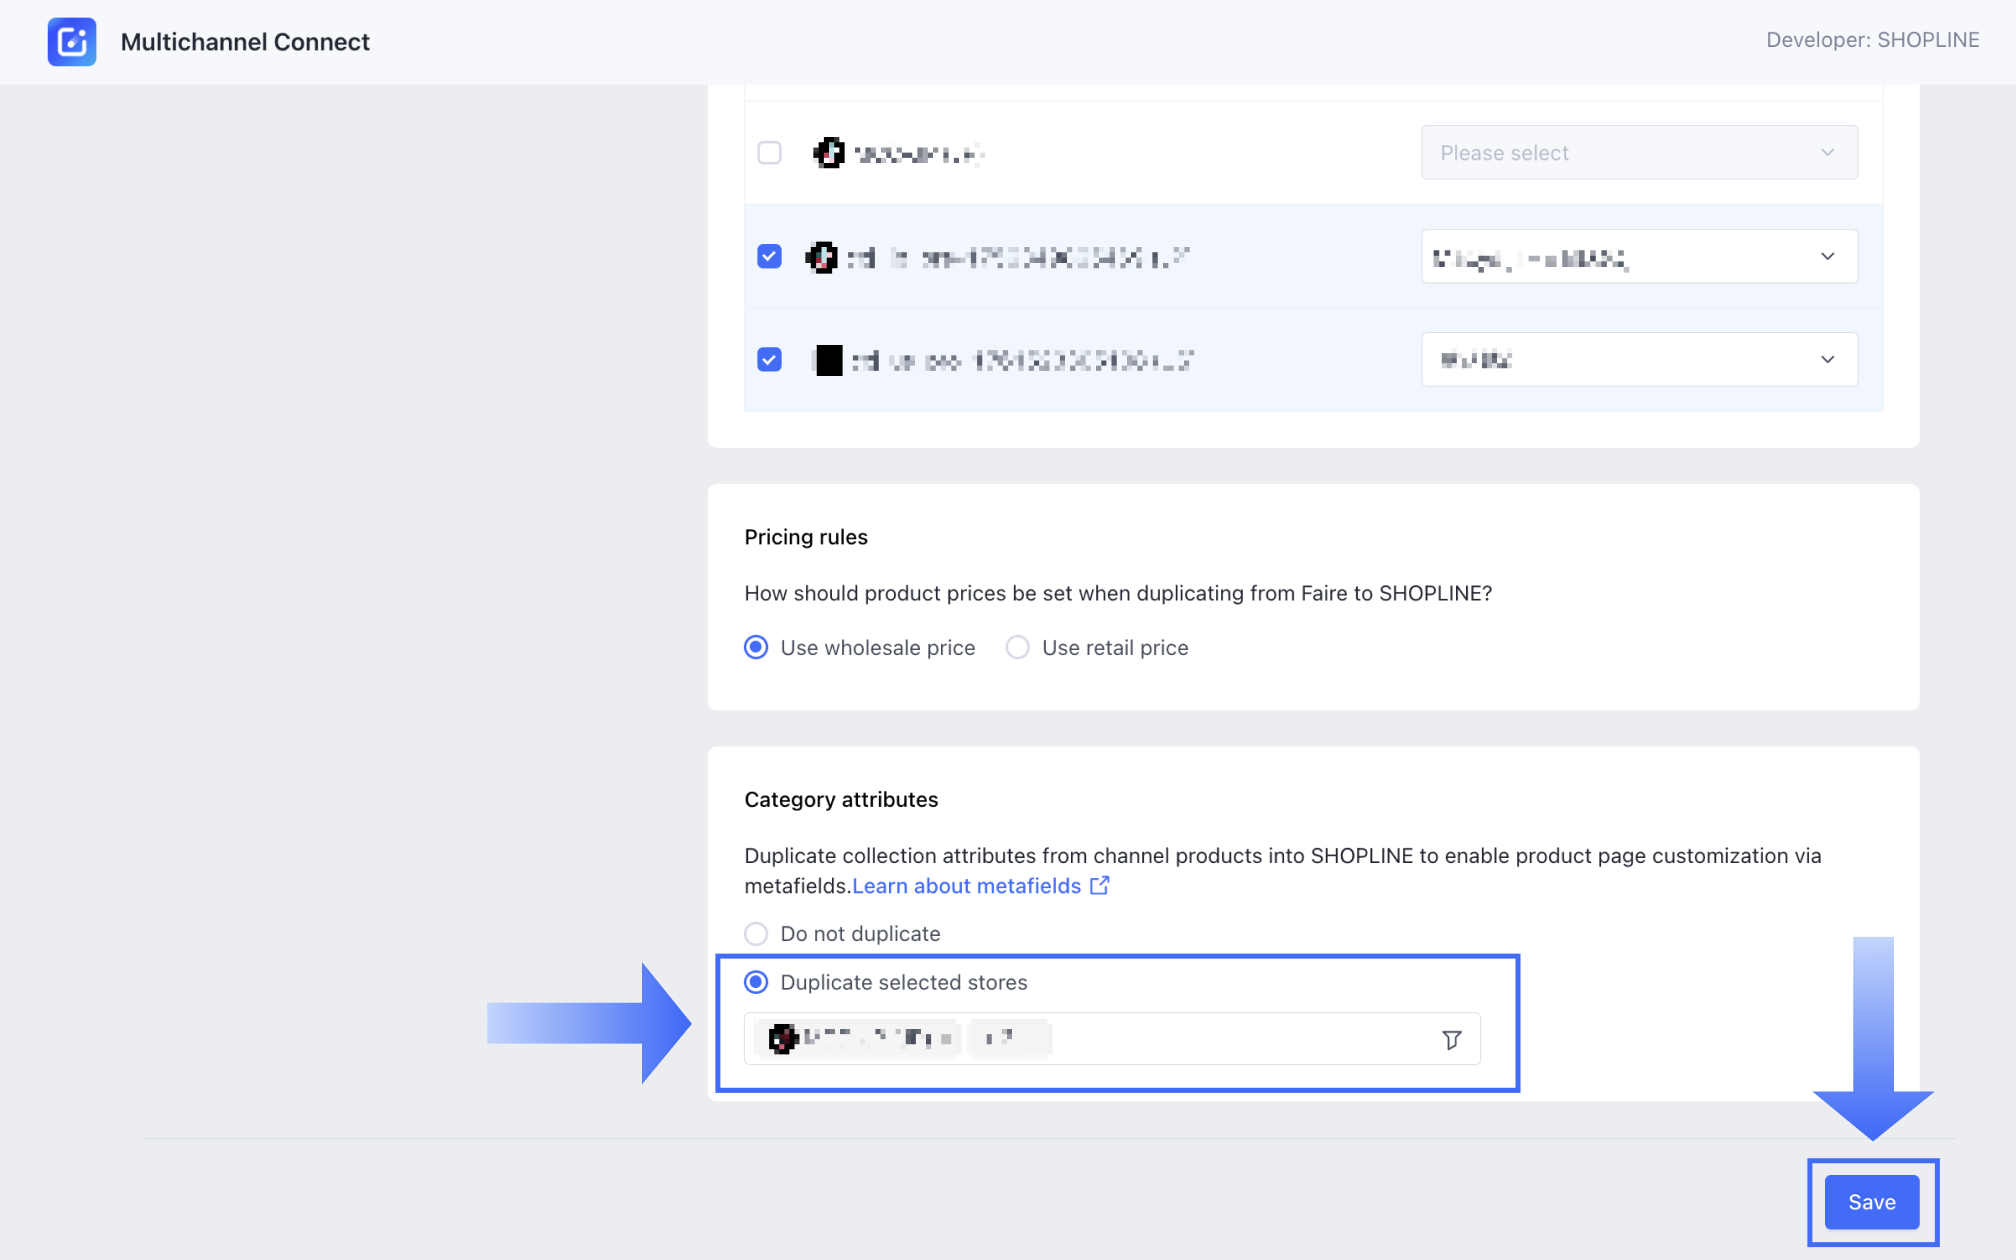Click the Multichannel Connect app logo icon
The height and width of the screenshot is (1260, 2016).
(71, 41)
